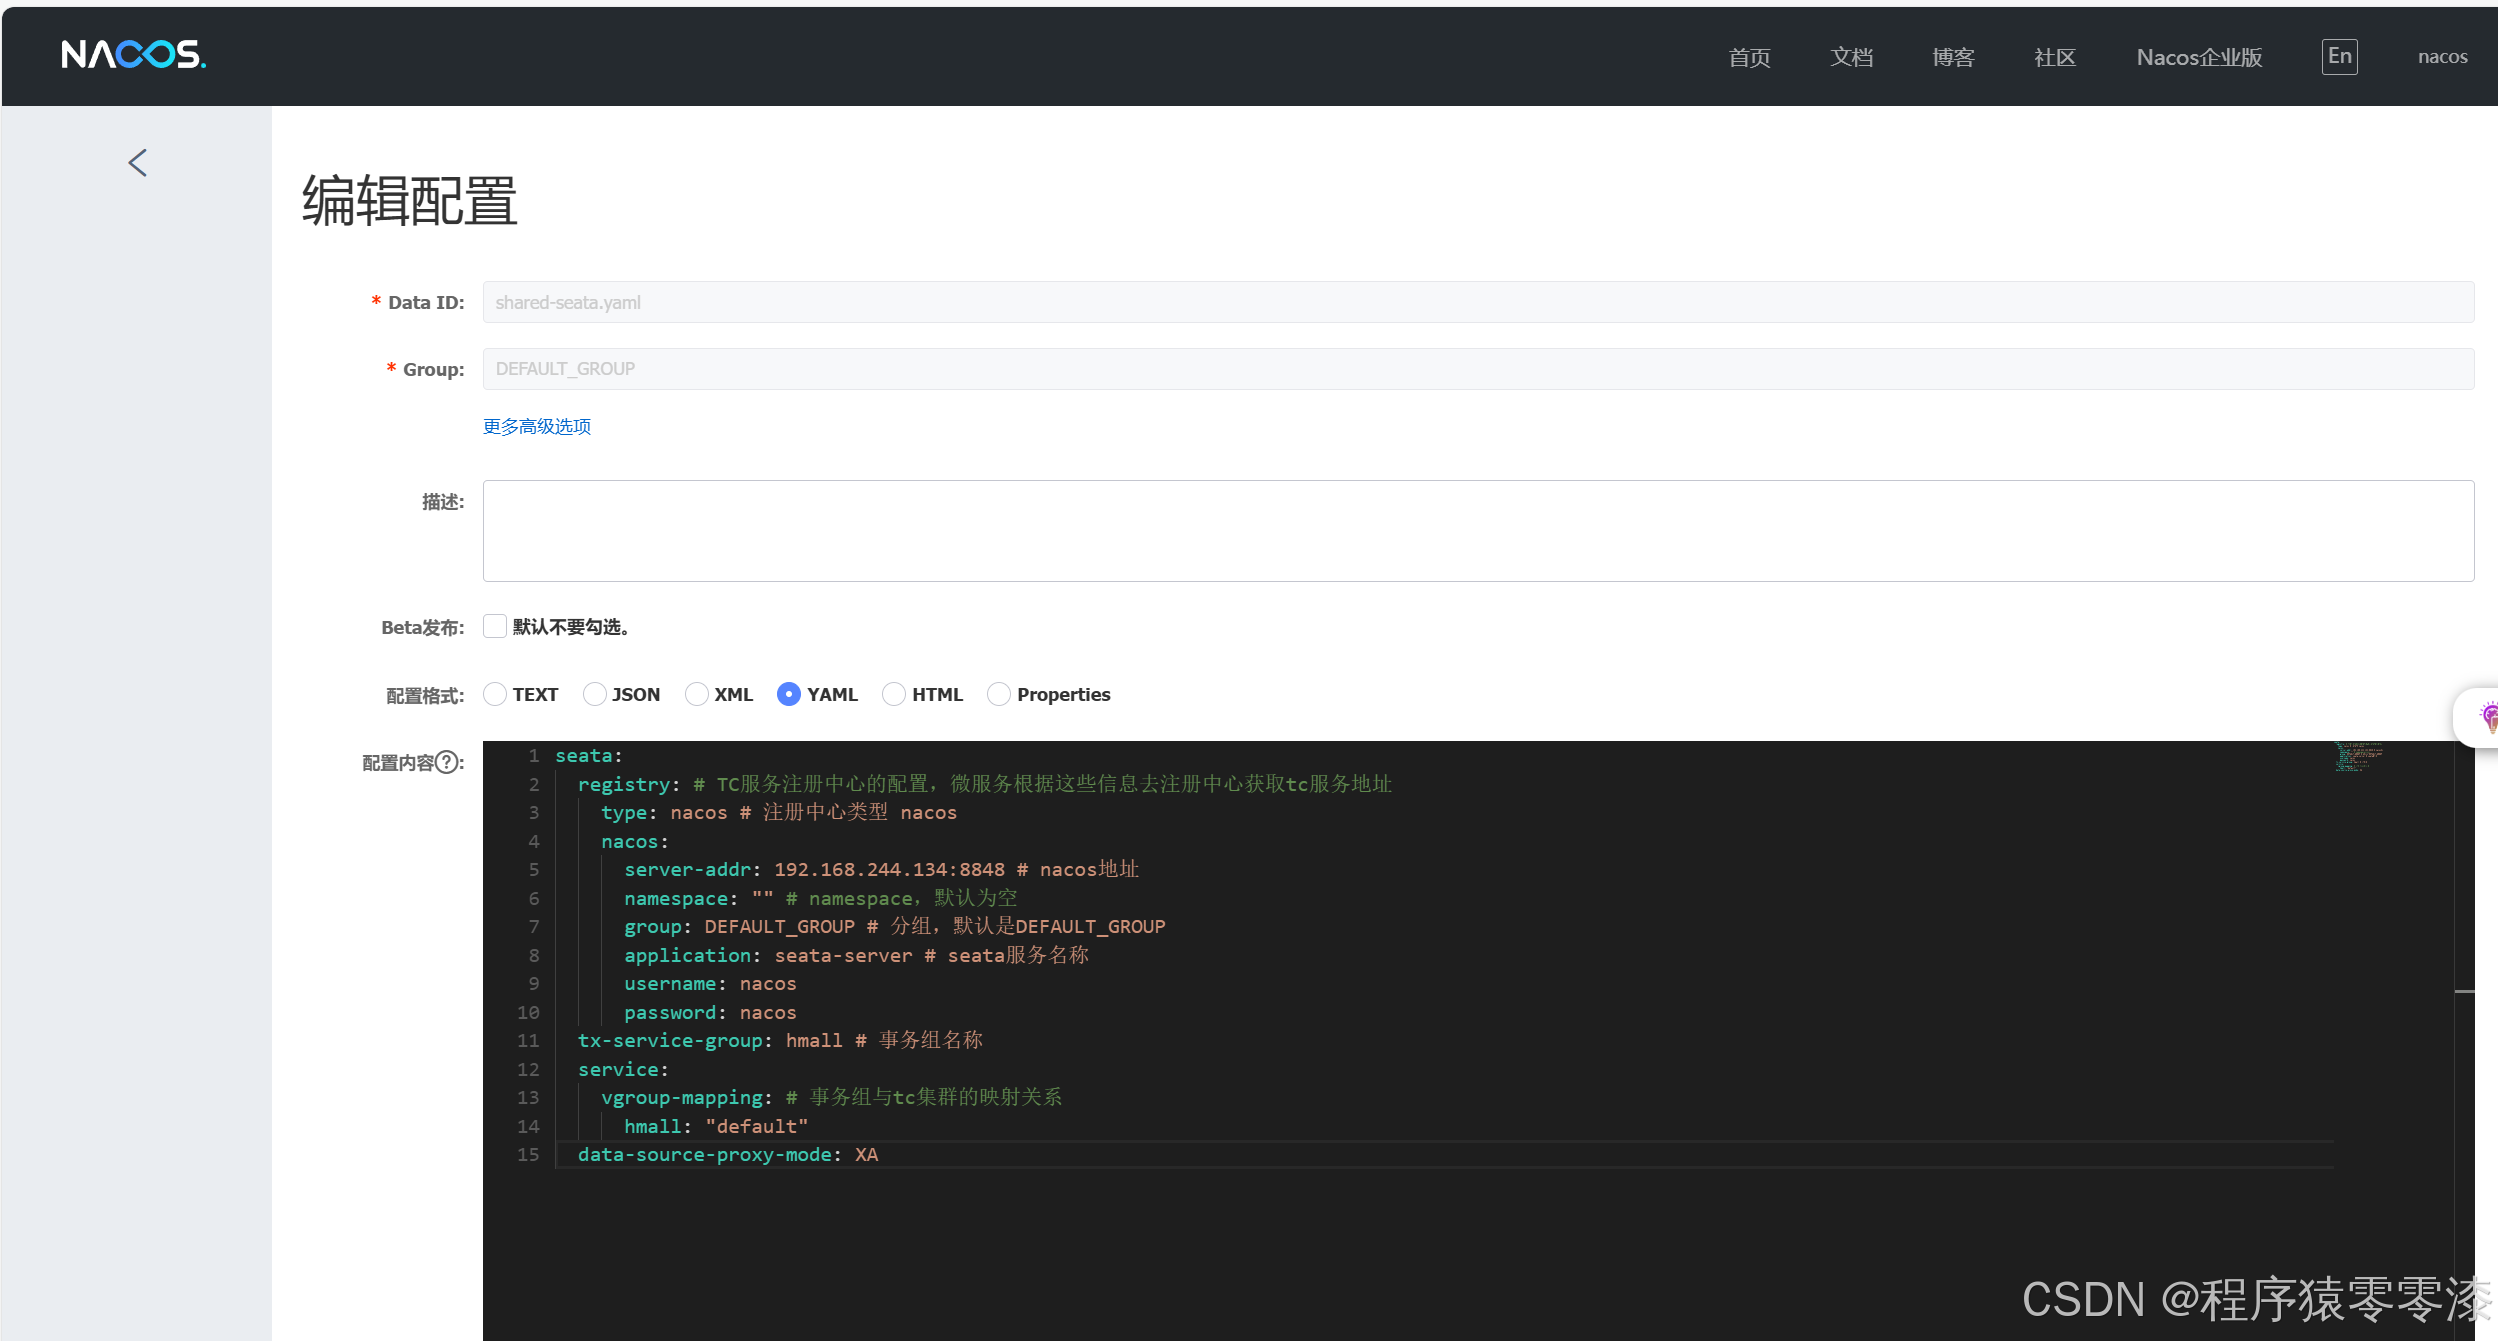The width and height of the screenshot is (2498, 1341).
Task: Click Nacos企业版 link
Action: point(2199,58)
